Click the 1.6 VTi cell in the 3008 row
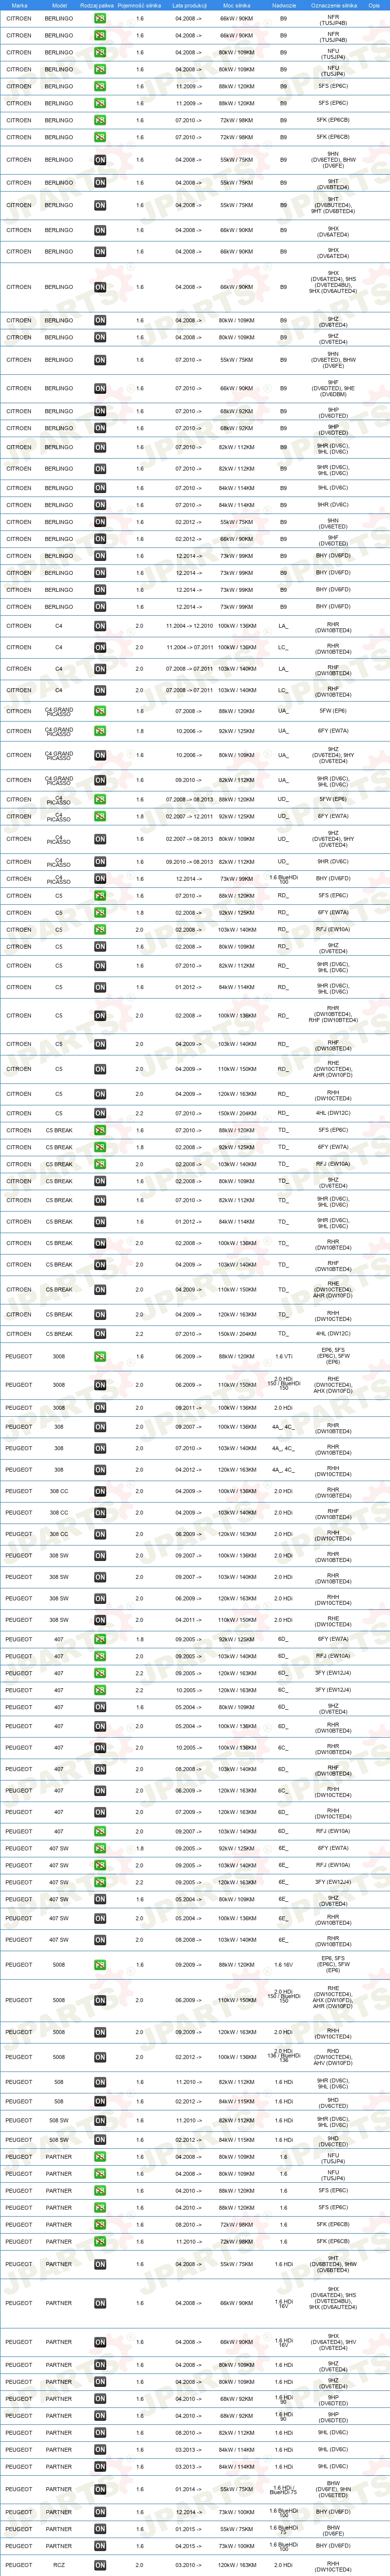Screen dimensions: 390x2576 tap(283, 1357)
